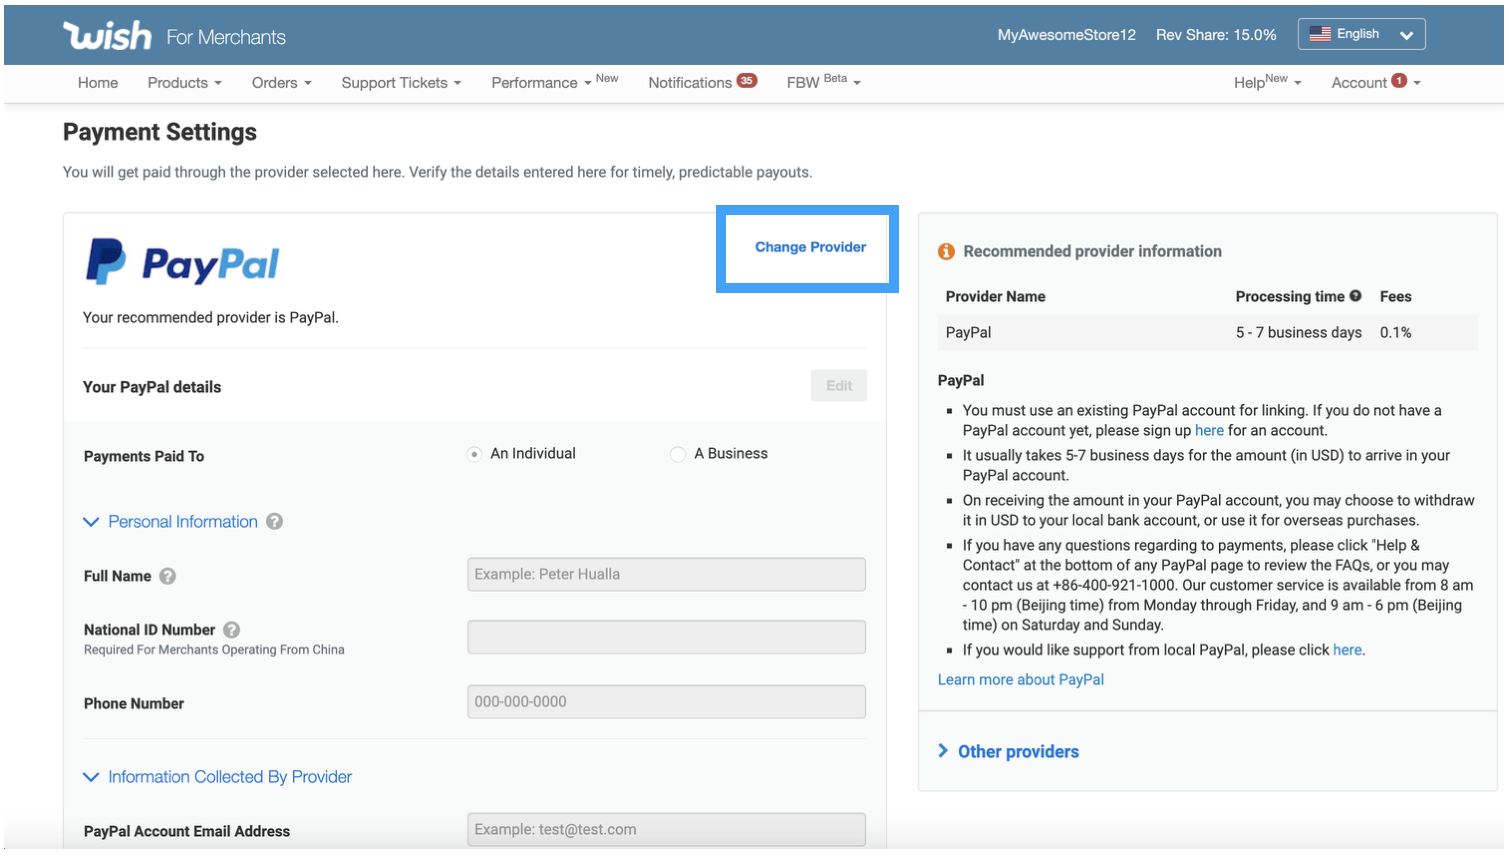Click help icon next to Personal Information
1508x858 pixels.
275,522
